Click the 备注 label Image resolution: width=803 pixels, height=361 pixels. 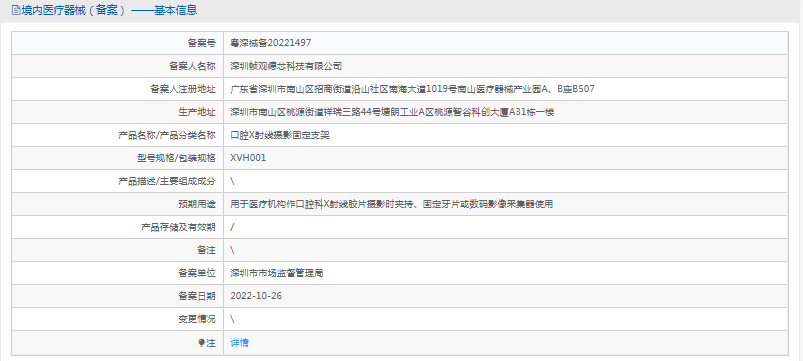click(x=206, y=250)
